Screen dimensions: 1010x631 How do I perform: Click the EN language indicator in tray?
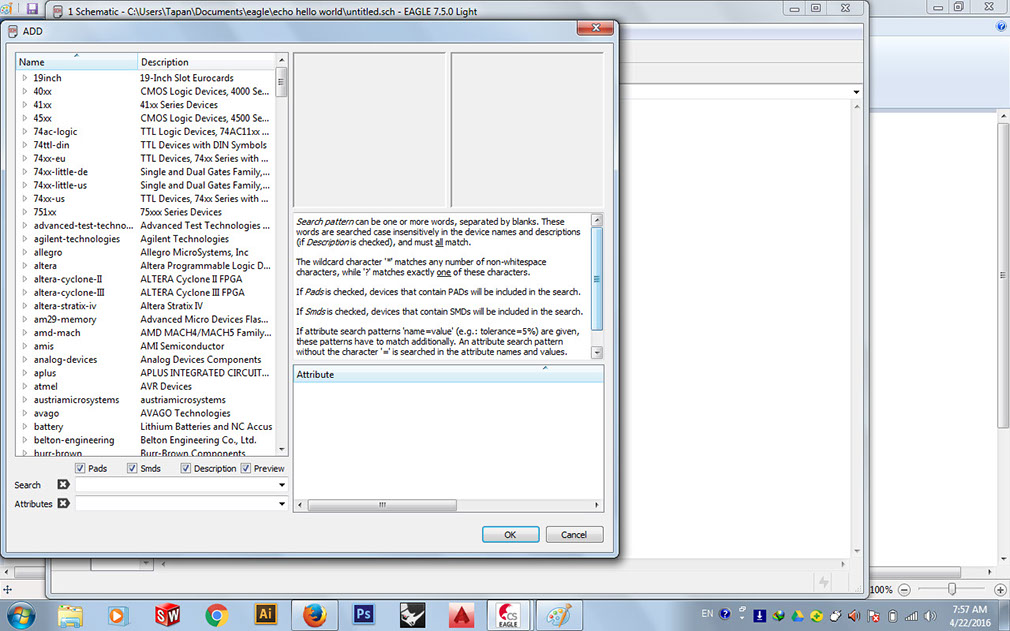[x=707, y=614]
